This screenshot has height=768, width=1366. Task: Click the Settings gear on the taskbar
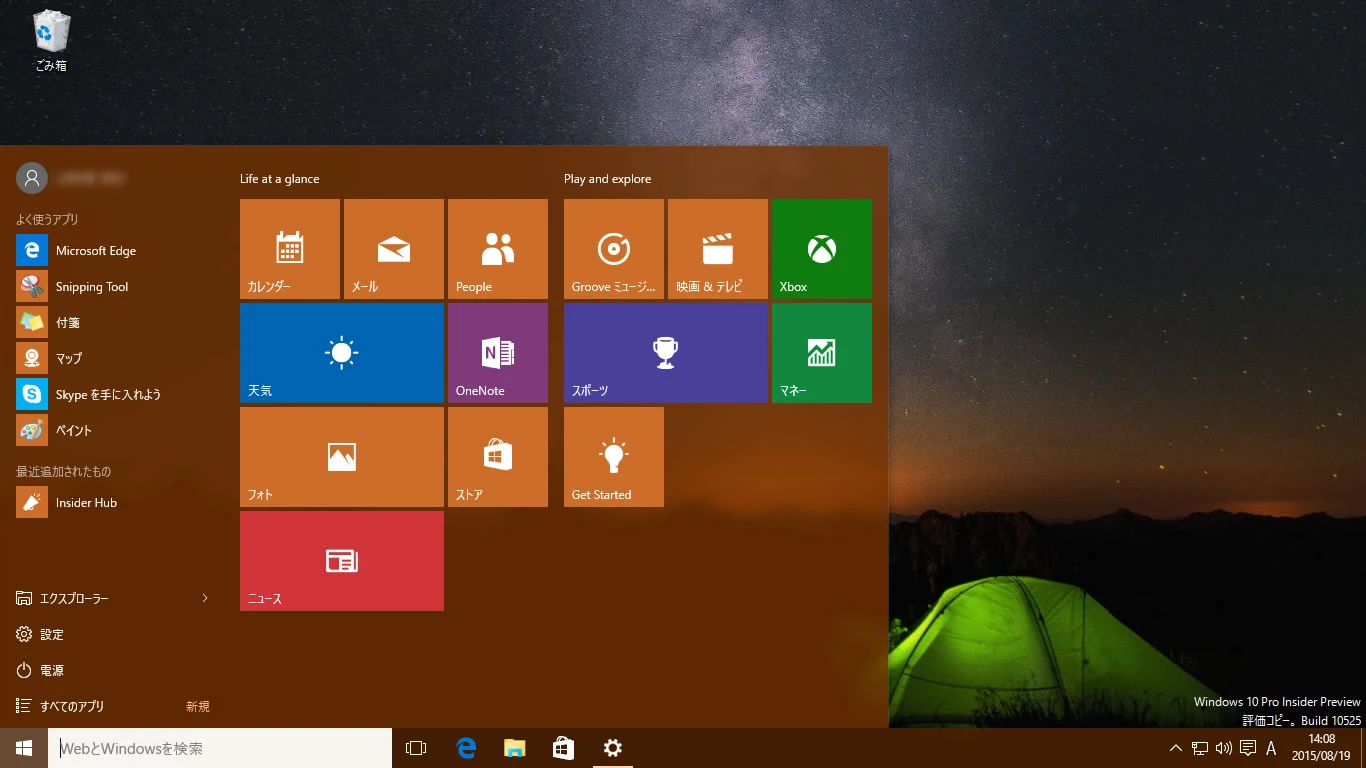613,748
